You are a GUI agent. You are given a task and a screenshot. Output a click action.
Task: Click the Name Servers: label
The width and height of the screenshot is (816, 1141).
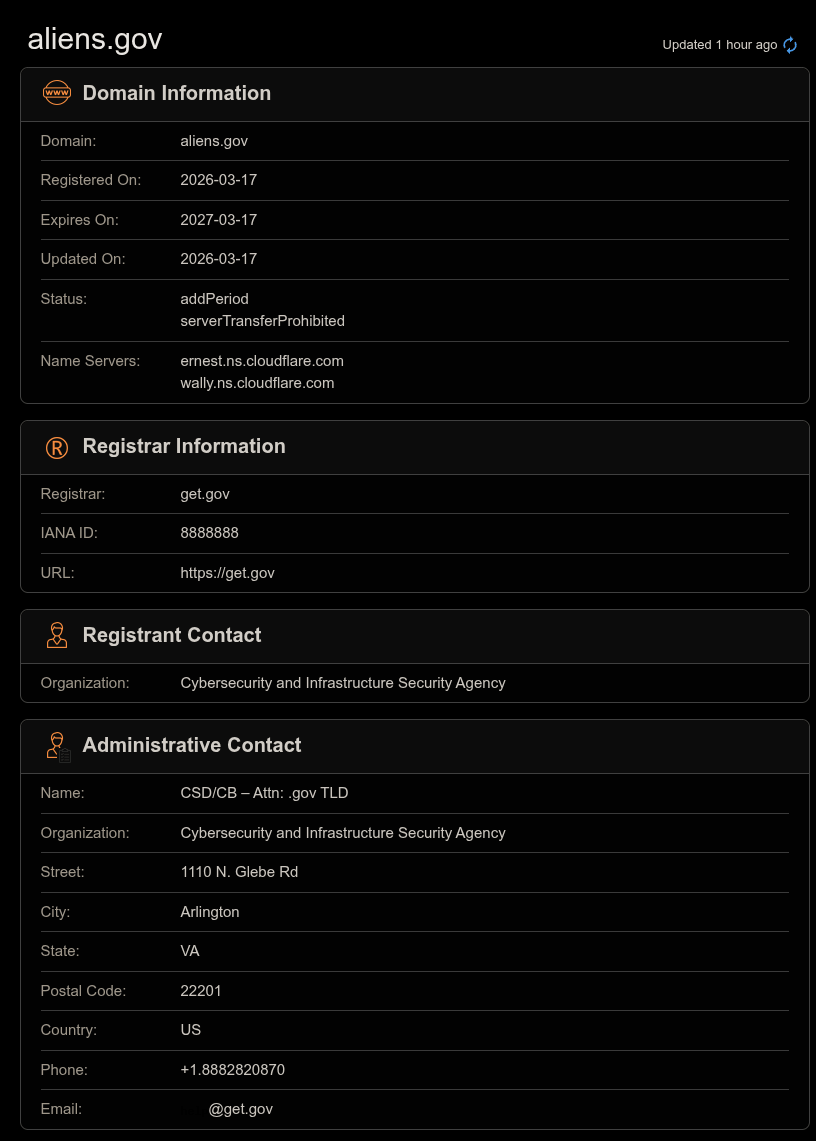[x=90, y=361]
